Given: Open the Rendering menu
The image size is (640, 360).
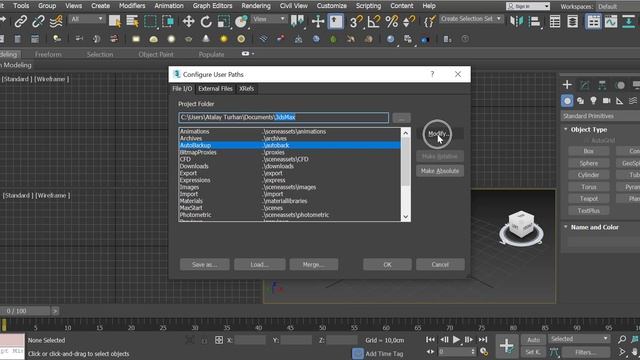Looking at the screenshot, I should click(x=256, y=6).
